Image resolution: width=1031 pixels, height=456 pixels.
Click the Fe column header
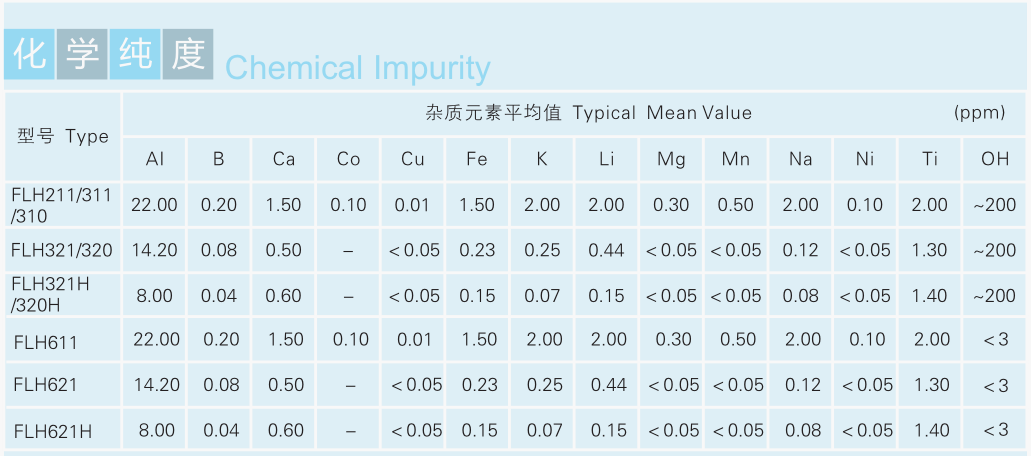click(477, 160)
